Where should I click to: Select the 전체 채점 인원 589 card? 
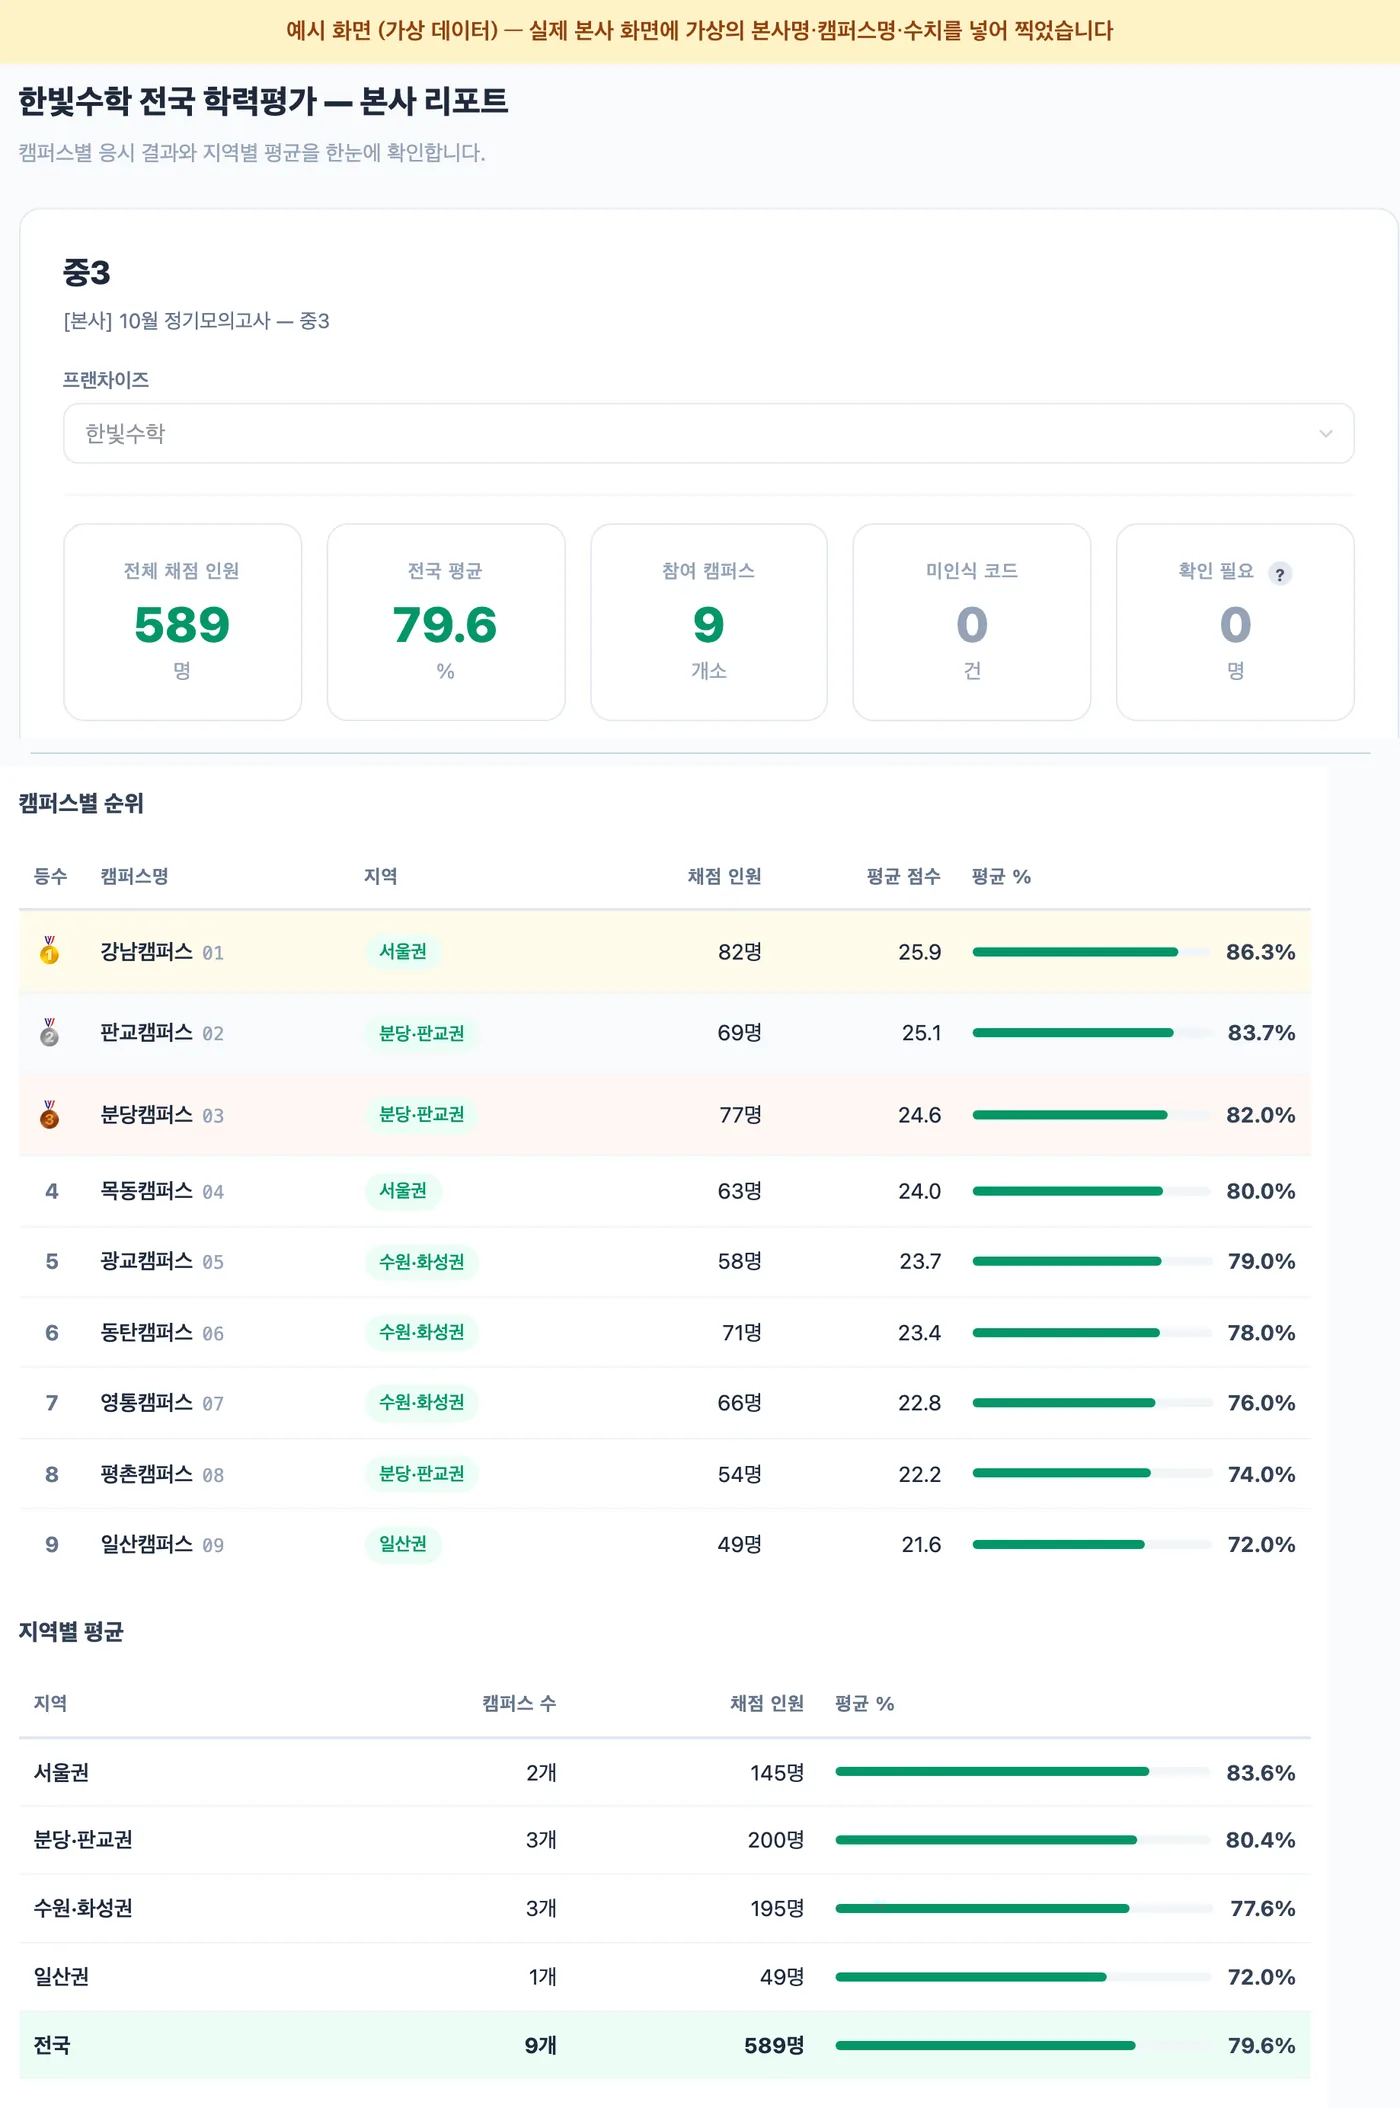pyautogui.click(x=182, y=622)
